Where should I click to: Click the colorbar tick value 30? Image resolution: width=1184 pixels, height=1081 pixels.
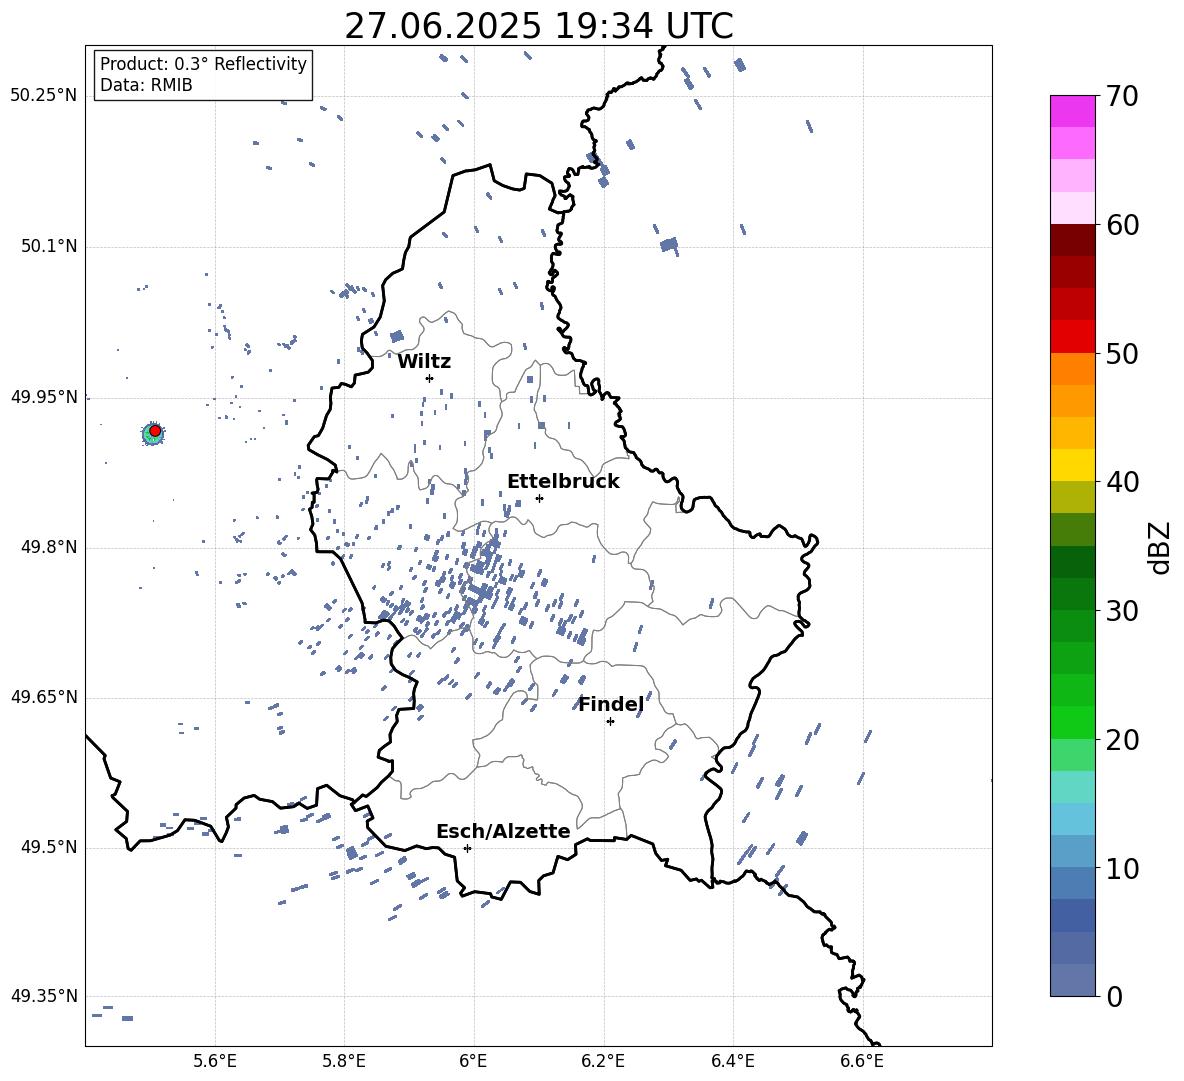[1121, 611]
